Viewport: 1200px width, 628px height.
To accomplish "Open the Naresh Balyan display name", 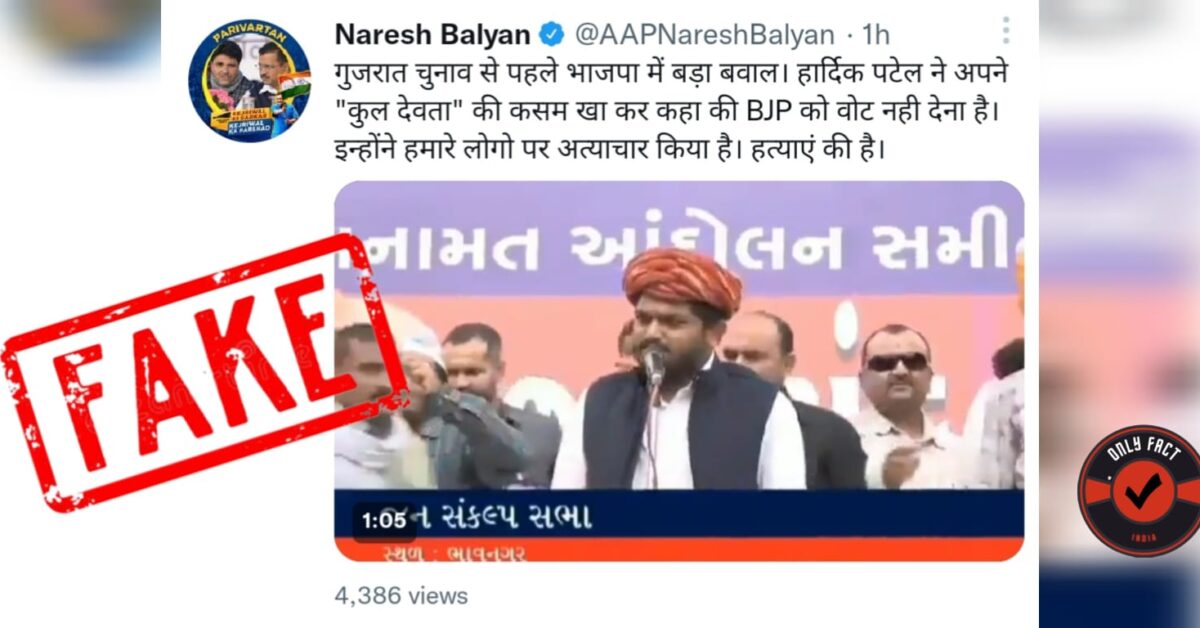I will (x=432, y=35).
